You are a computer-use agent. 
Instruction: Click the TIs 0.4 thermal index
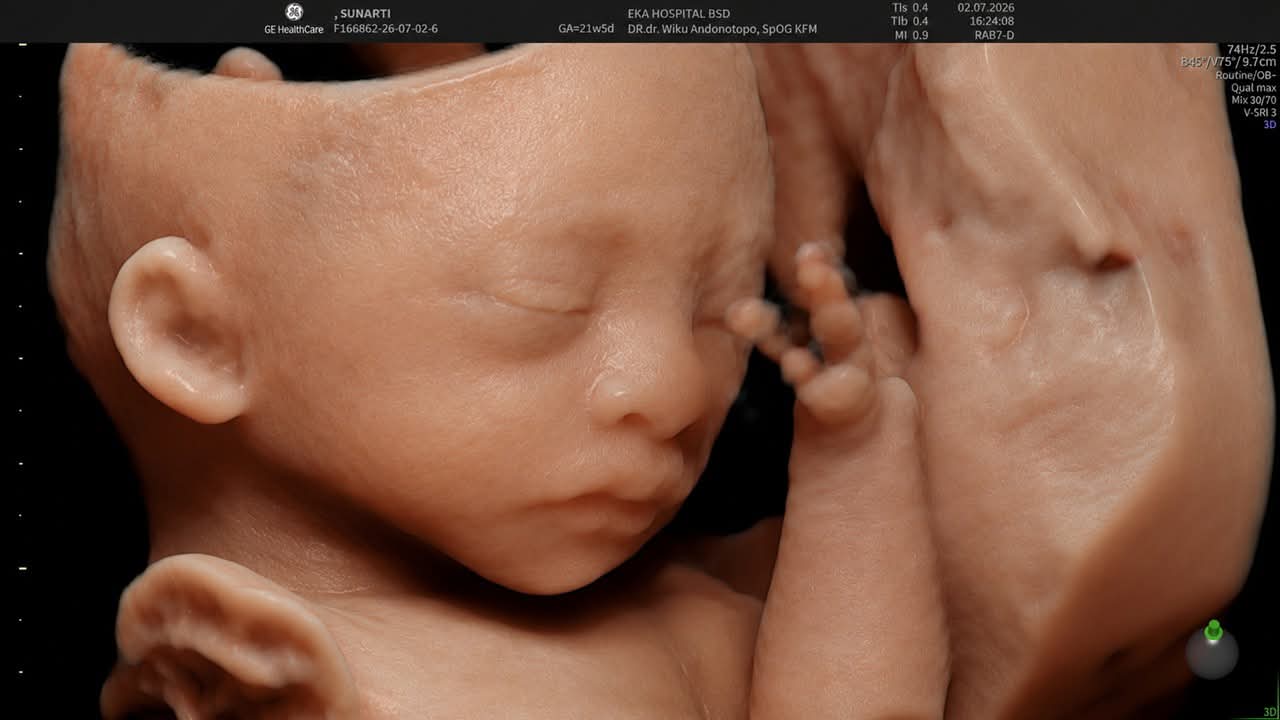pos(909,7)
